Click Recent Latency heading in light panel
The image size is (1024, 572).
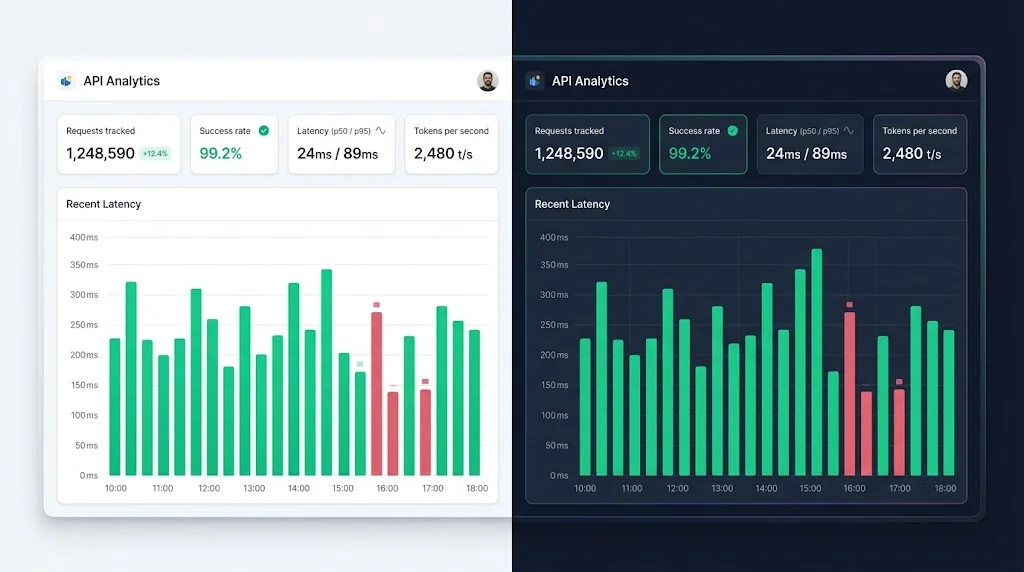pos(103,204)
